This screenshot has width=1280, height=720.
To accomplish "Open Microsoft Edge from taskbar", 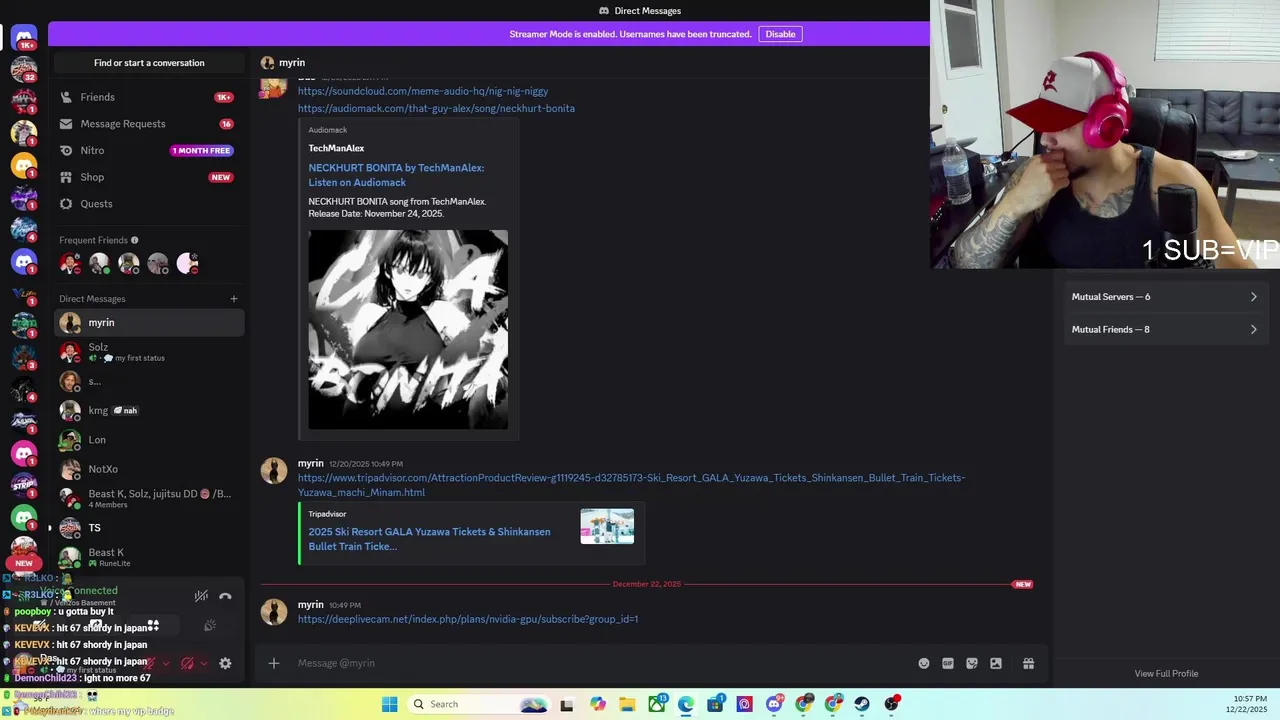I will pyautogui.click(x=686, y=704).
